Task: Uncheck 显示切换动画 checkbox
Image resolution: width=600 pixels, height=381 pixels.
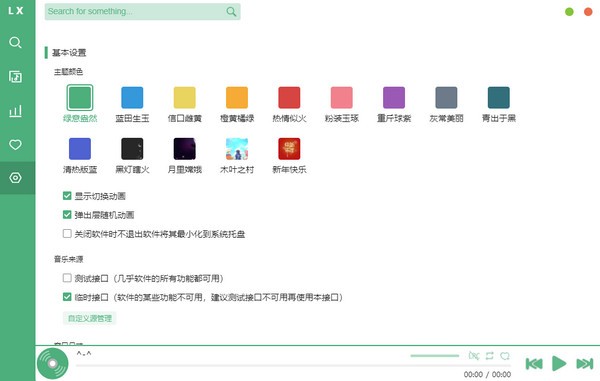Action: [67, 196]
